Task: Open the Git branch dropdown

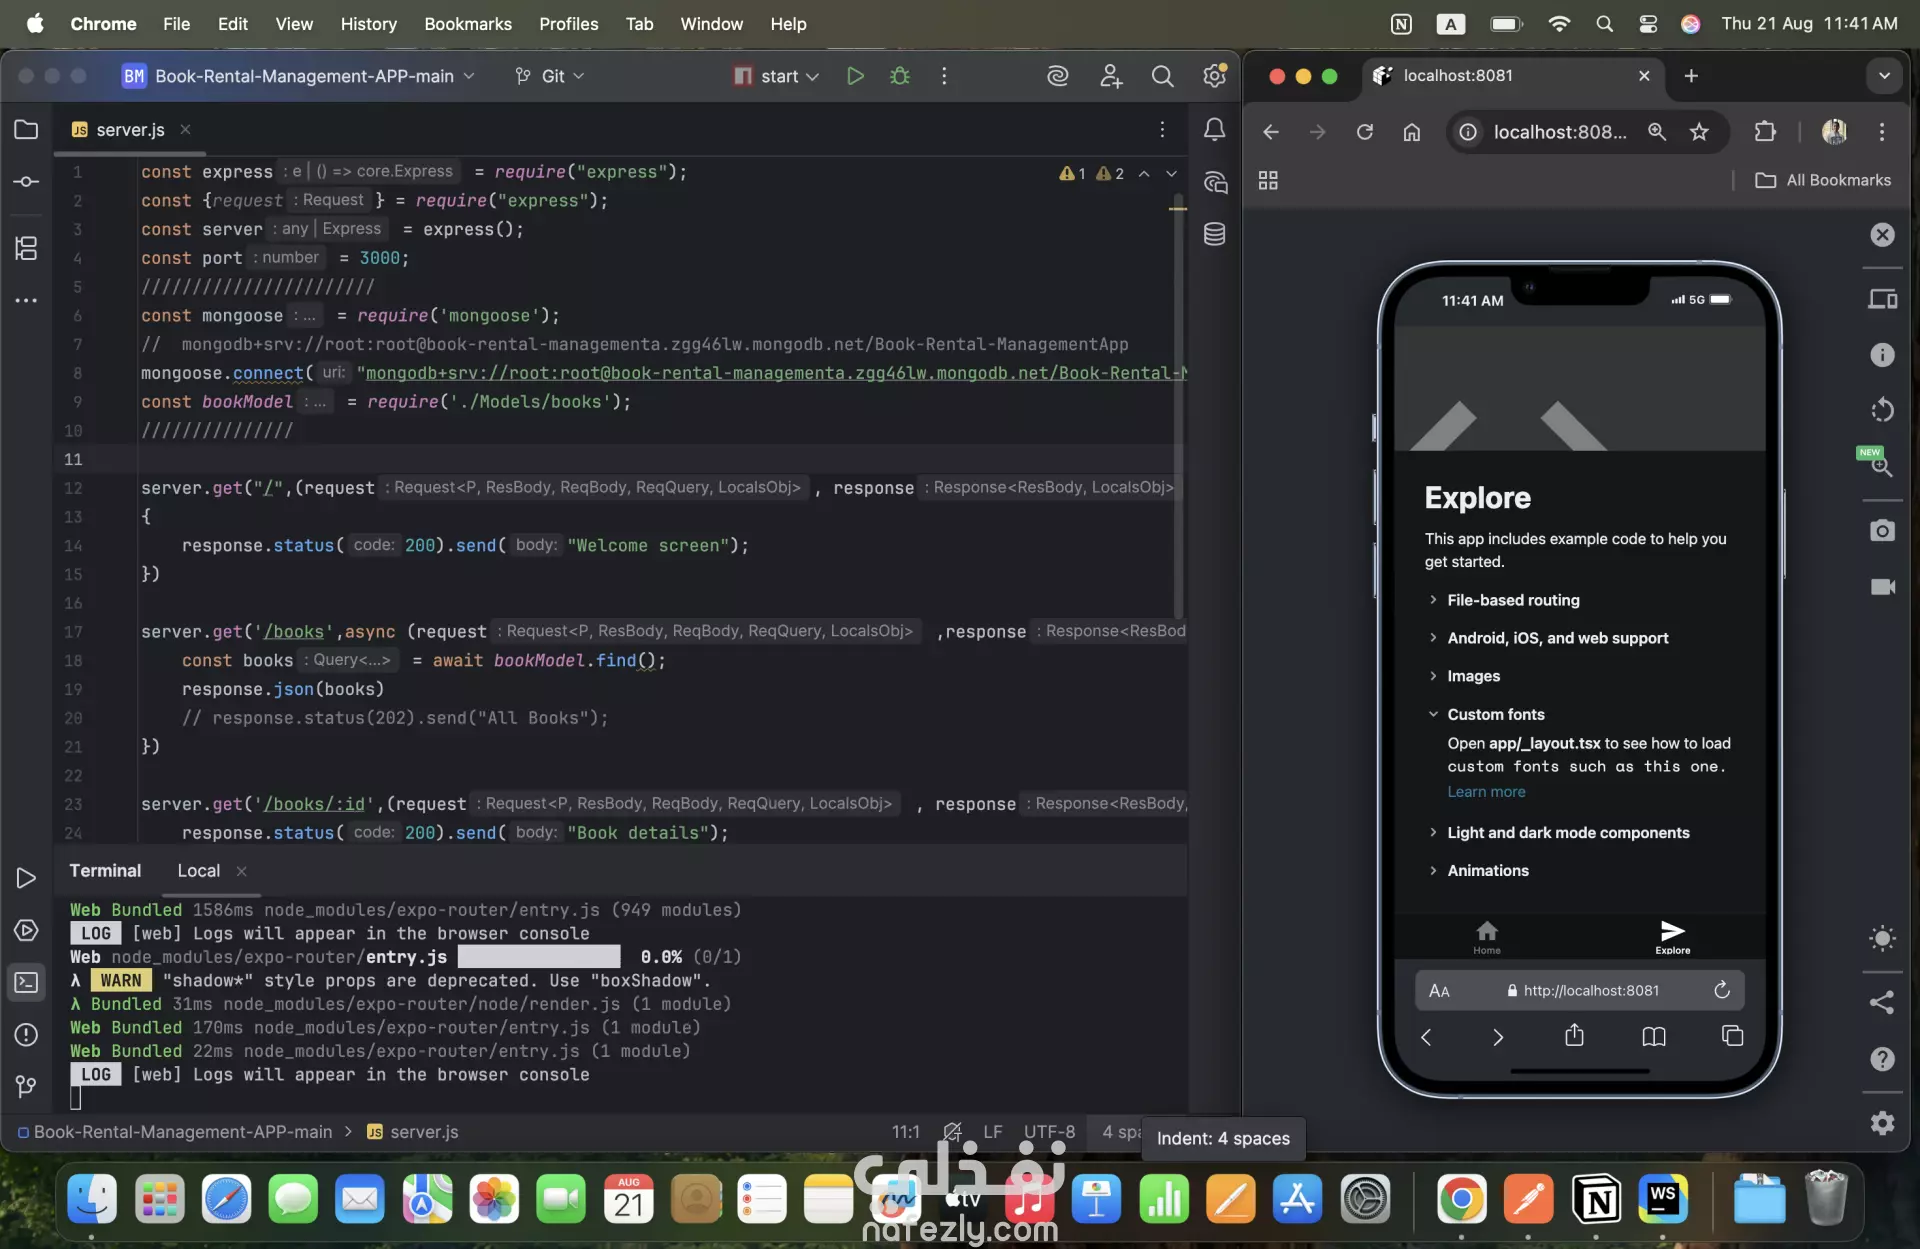Action: point(549,76)
